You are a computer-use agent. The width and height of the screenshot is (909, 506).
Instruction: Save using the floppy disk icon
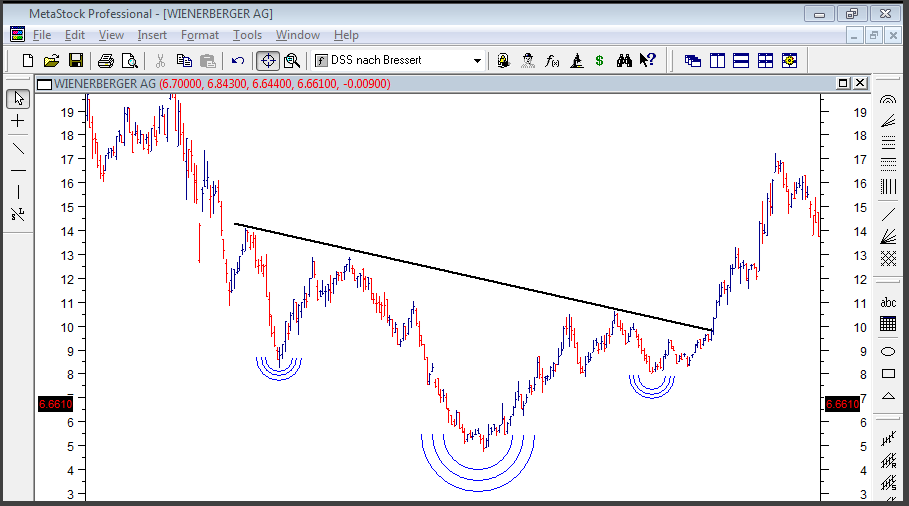pyautogui.click(x=76, y=60)
